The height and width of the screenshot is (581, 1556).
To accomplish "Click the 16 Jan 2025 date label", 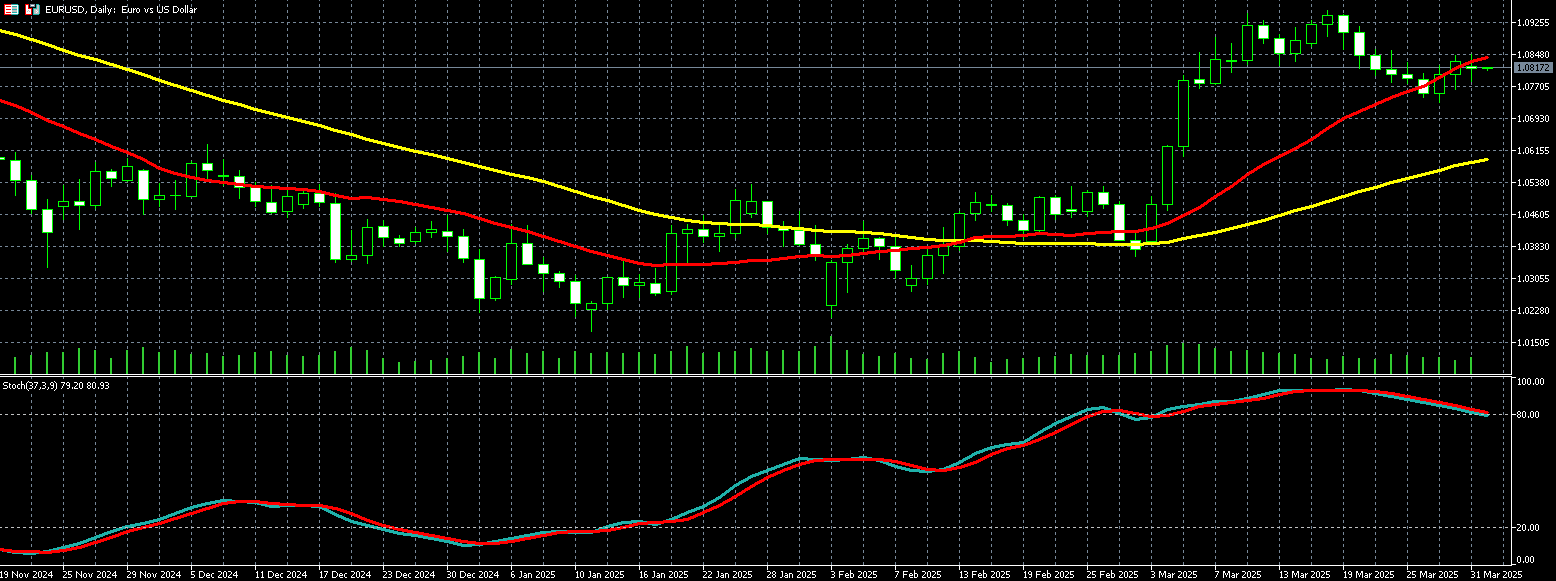I will click(664, 575).
